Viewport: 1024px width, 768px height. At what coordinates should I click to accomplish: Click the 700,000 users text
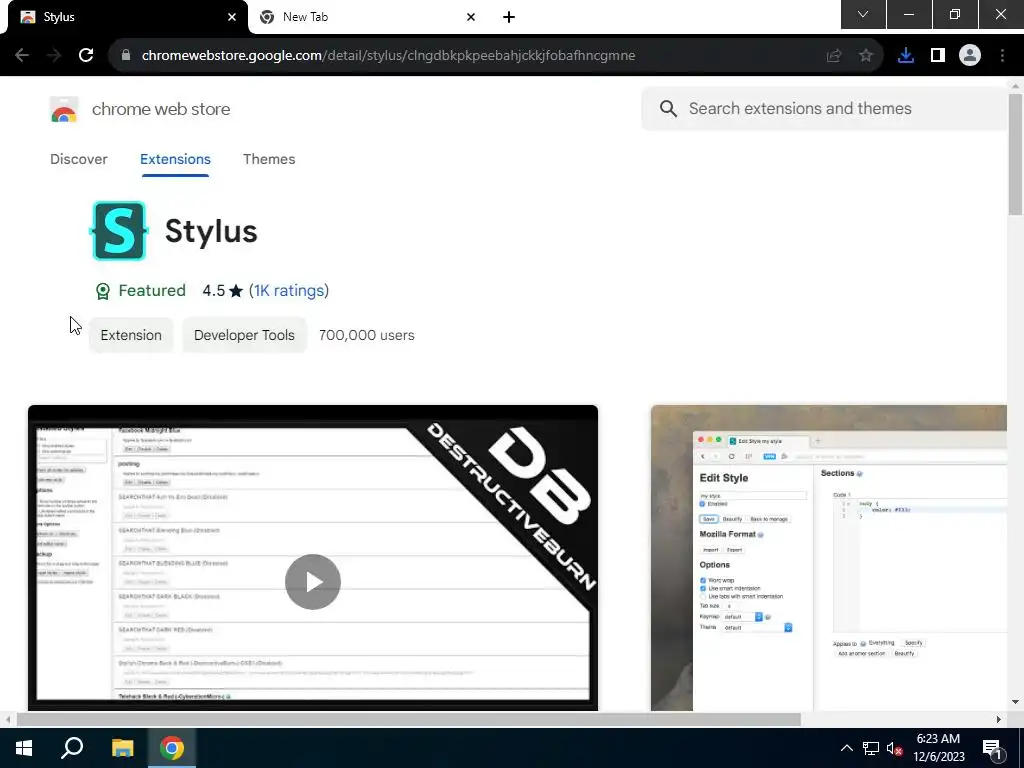pos(366,335)
